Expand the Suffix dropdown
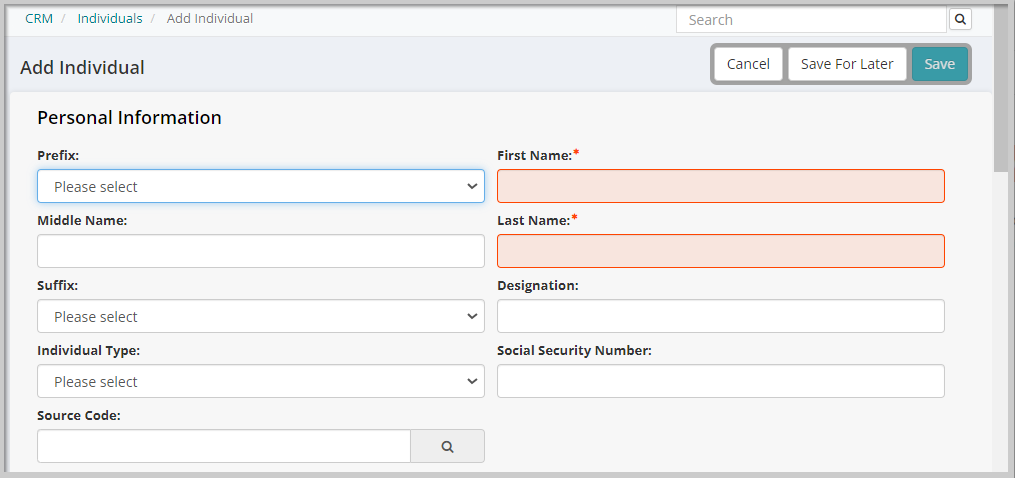The height and width of the screenshot is (478, 1015). click(261, 316)
